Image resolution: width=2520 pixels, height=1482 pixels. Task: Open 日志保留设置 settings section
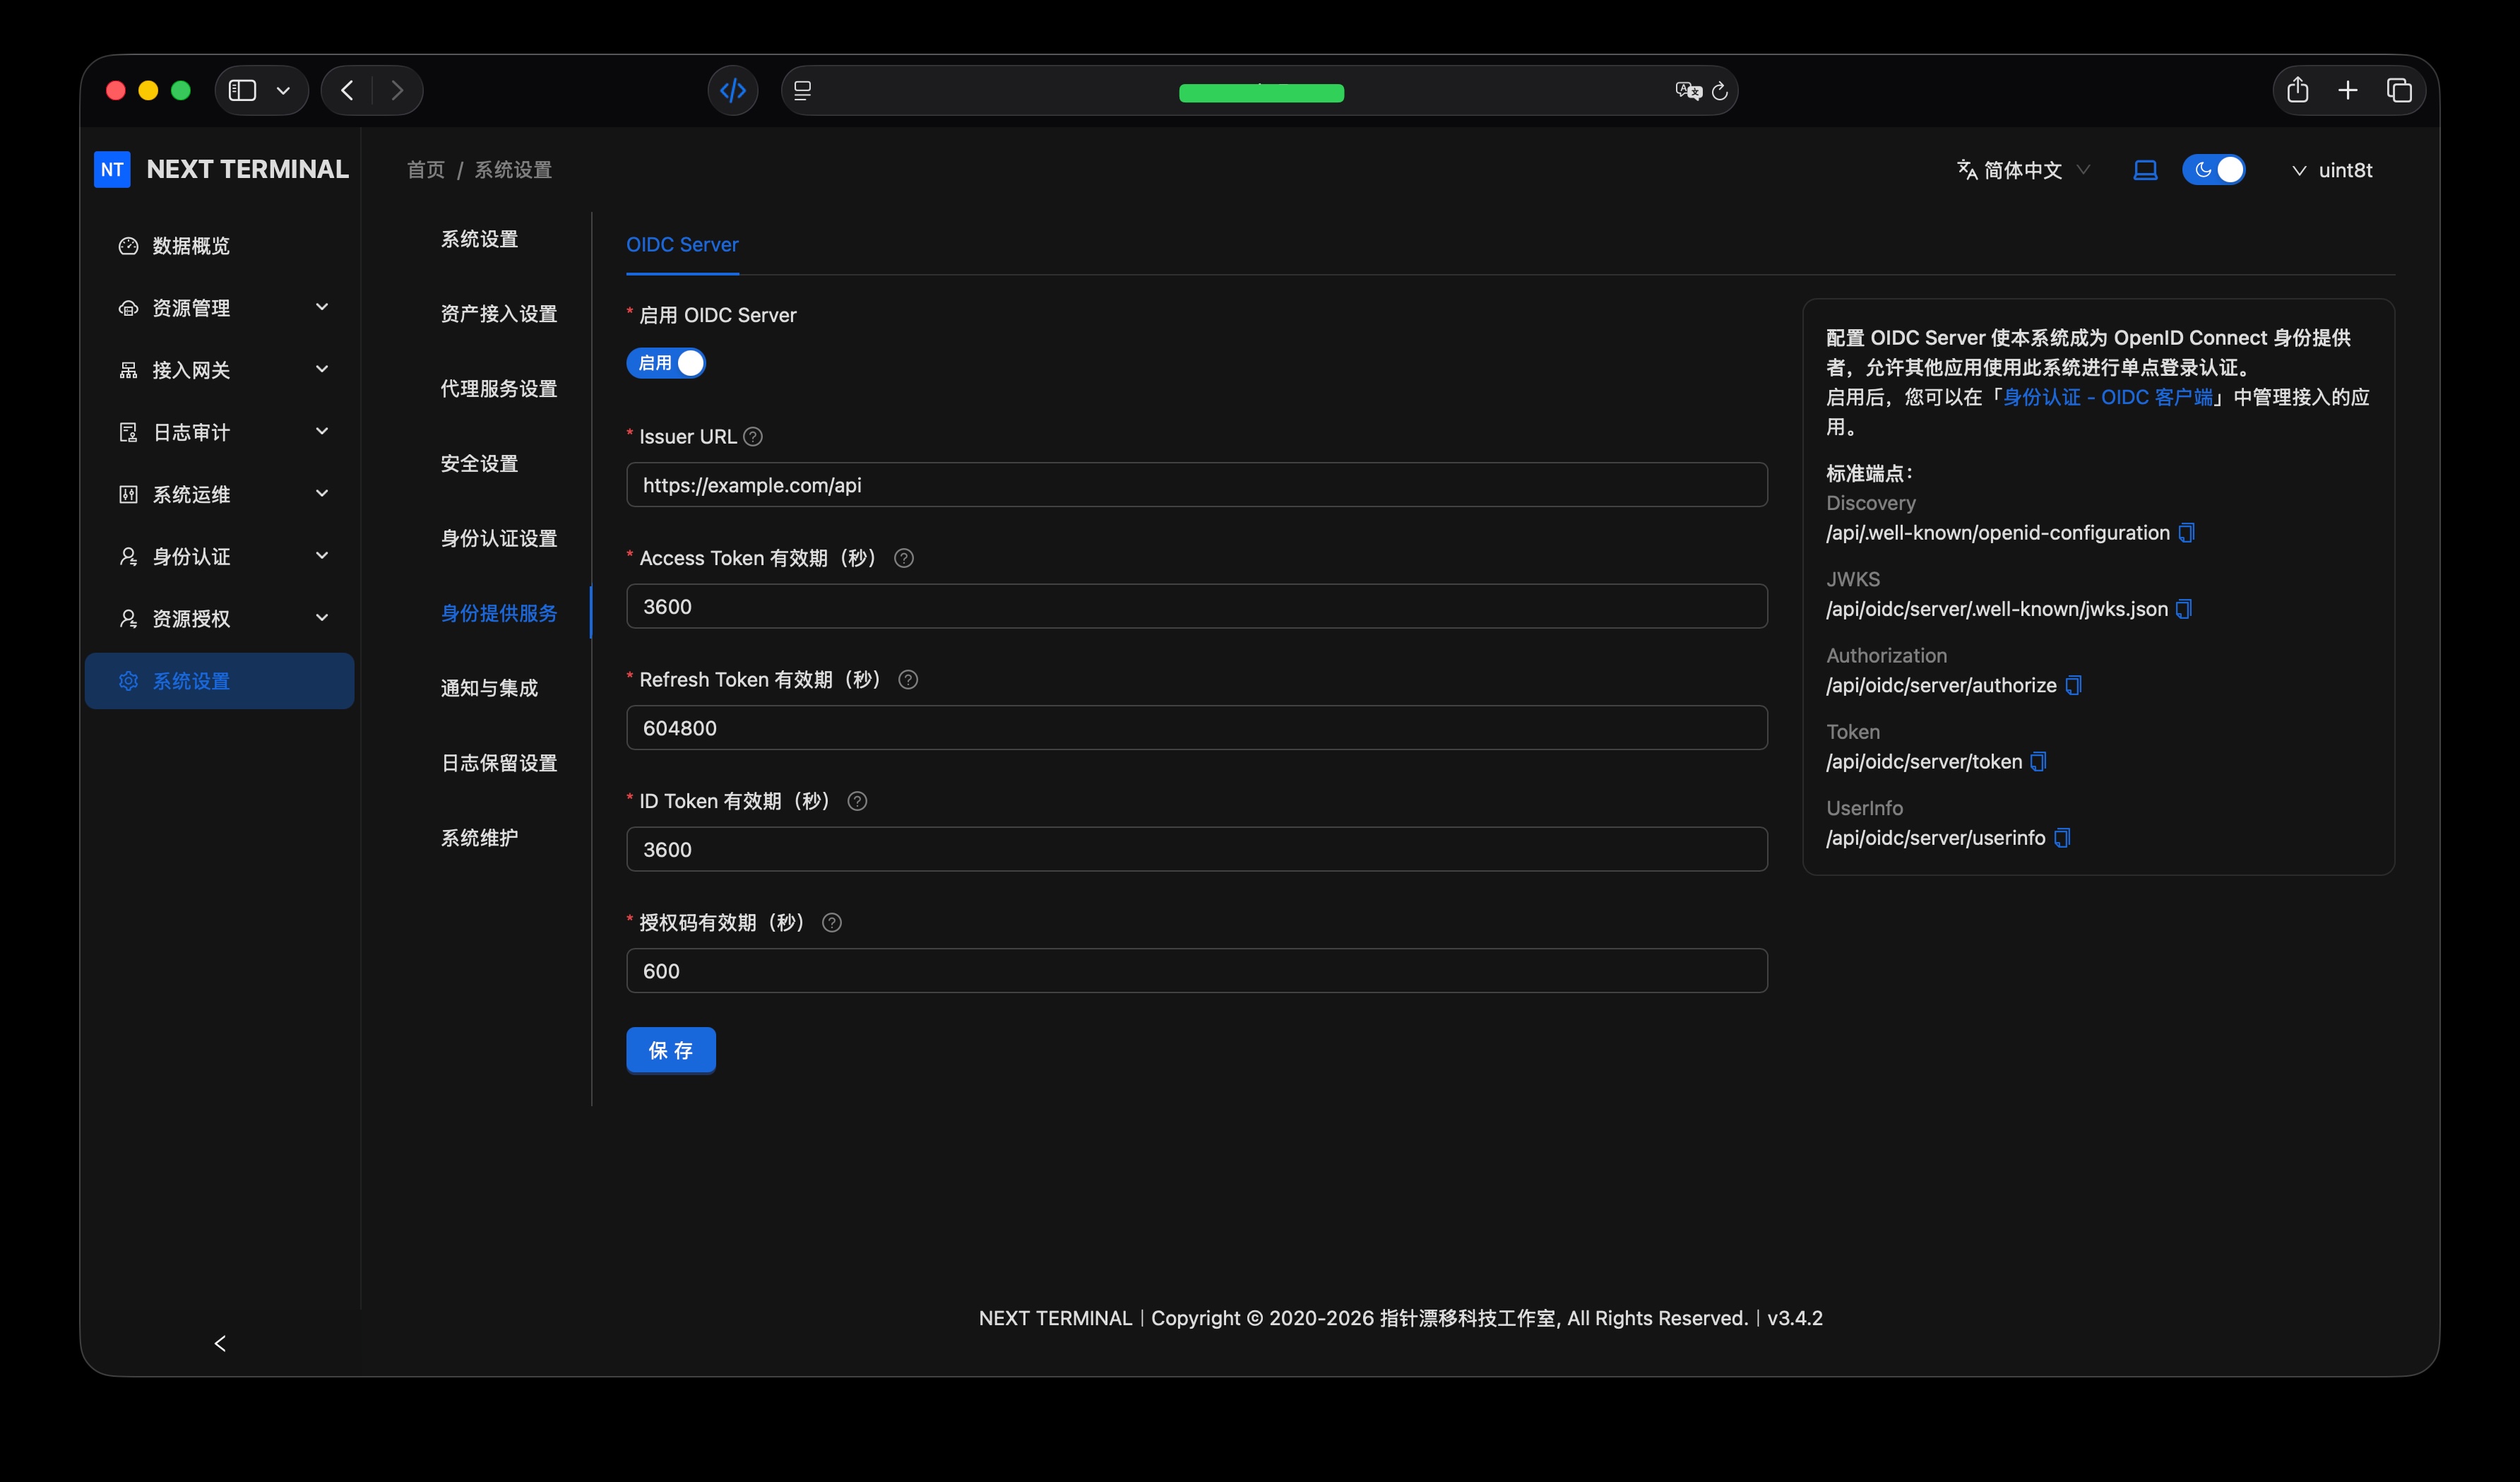(x=499, y=763)
